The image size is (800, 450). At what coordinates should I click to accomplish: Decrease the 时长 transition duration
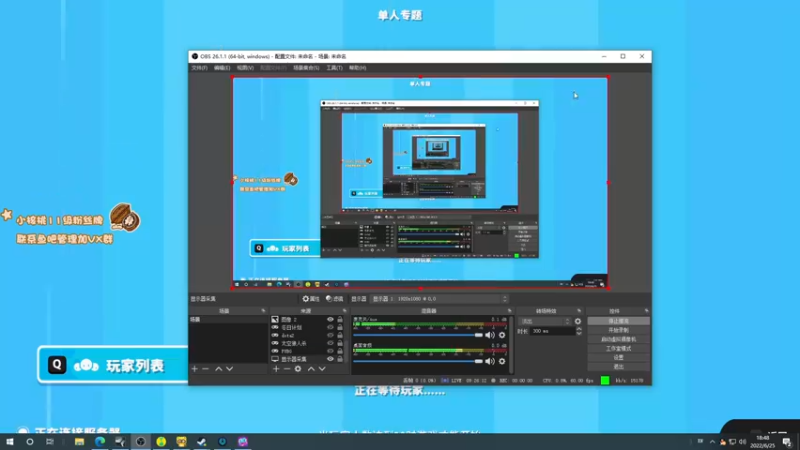[579, 333]
